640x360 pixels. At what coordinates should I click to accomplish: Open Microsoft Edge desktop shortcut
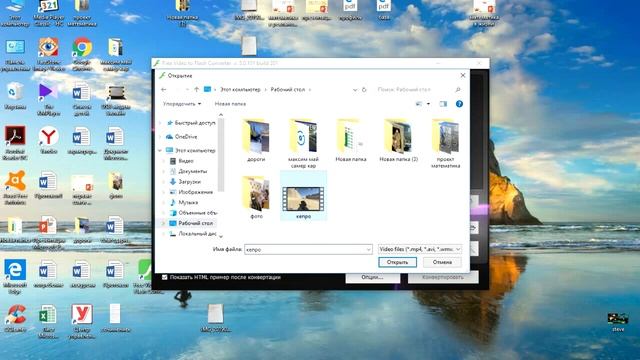[x=15, y=276]
